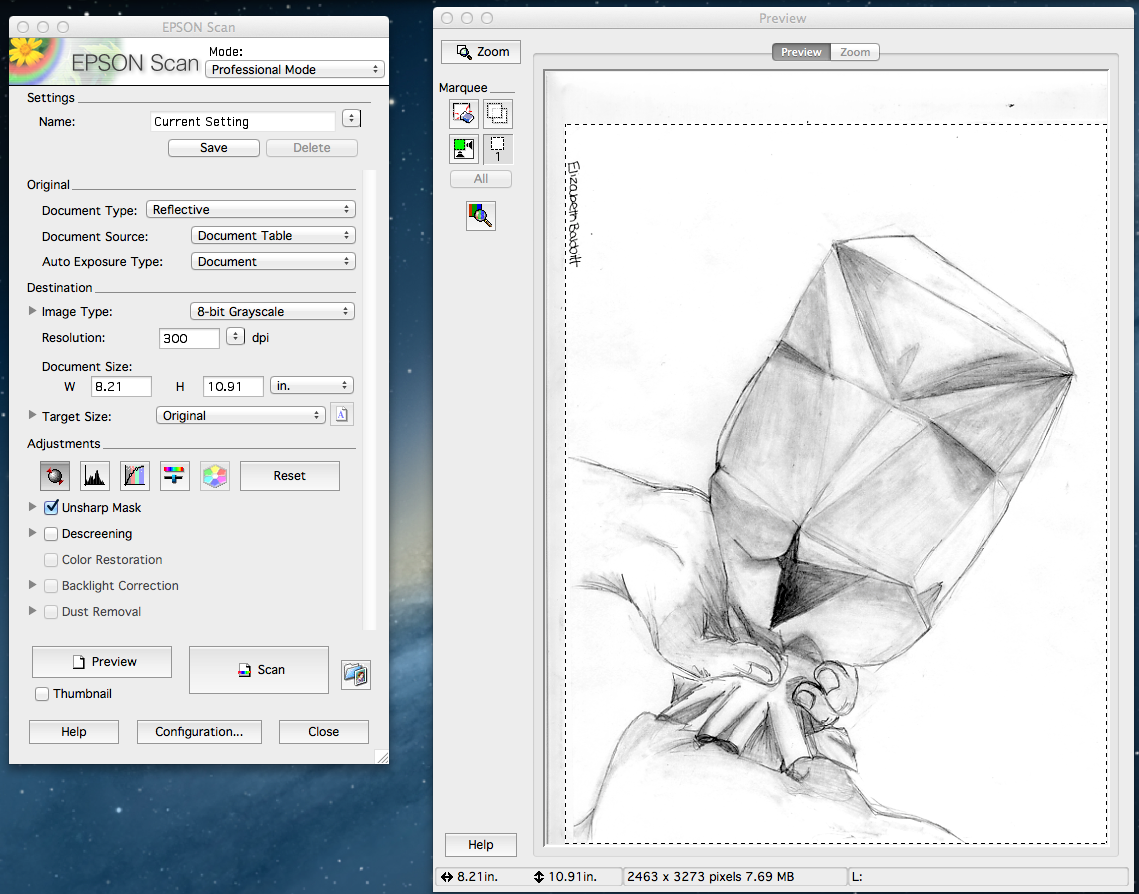Reset all adjustments
Image resolution: width=1139 pixels, height=894 pixels.
[289, 476]
